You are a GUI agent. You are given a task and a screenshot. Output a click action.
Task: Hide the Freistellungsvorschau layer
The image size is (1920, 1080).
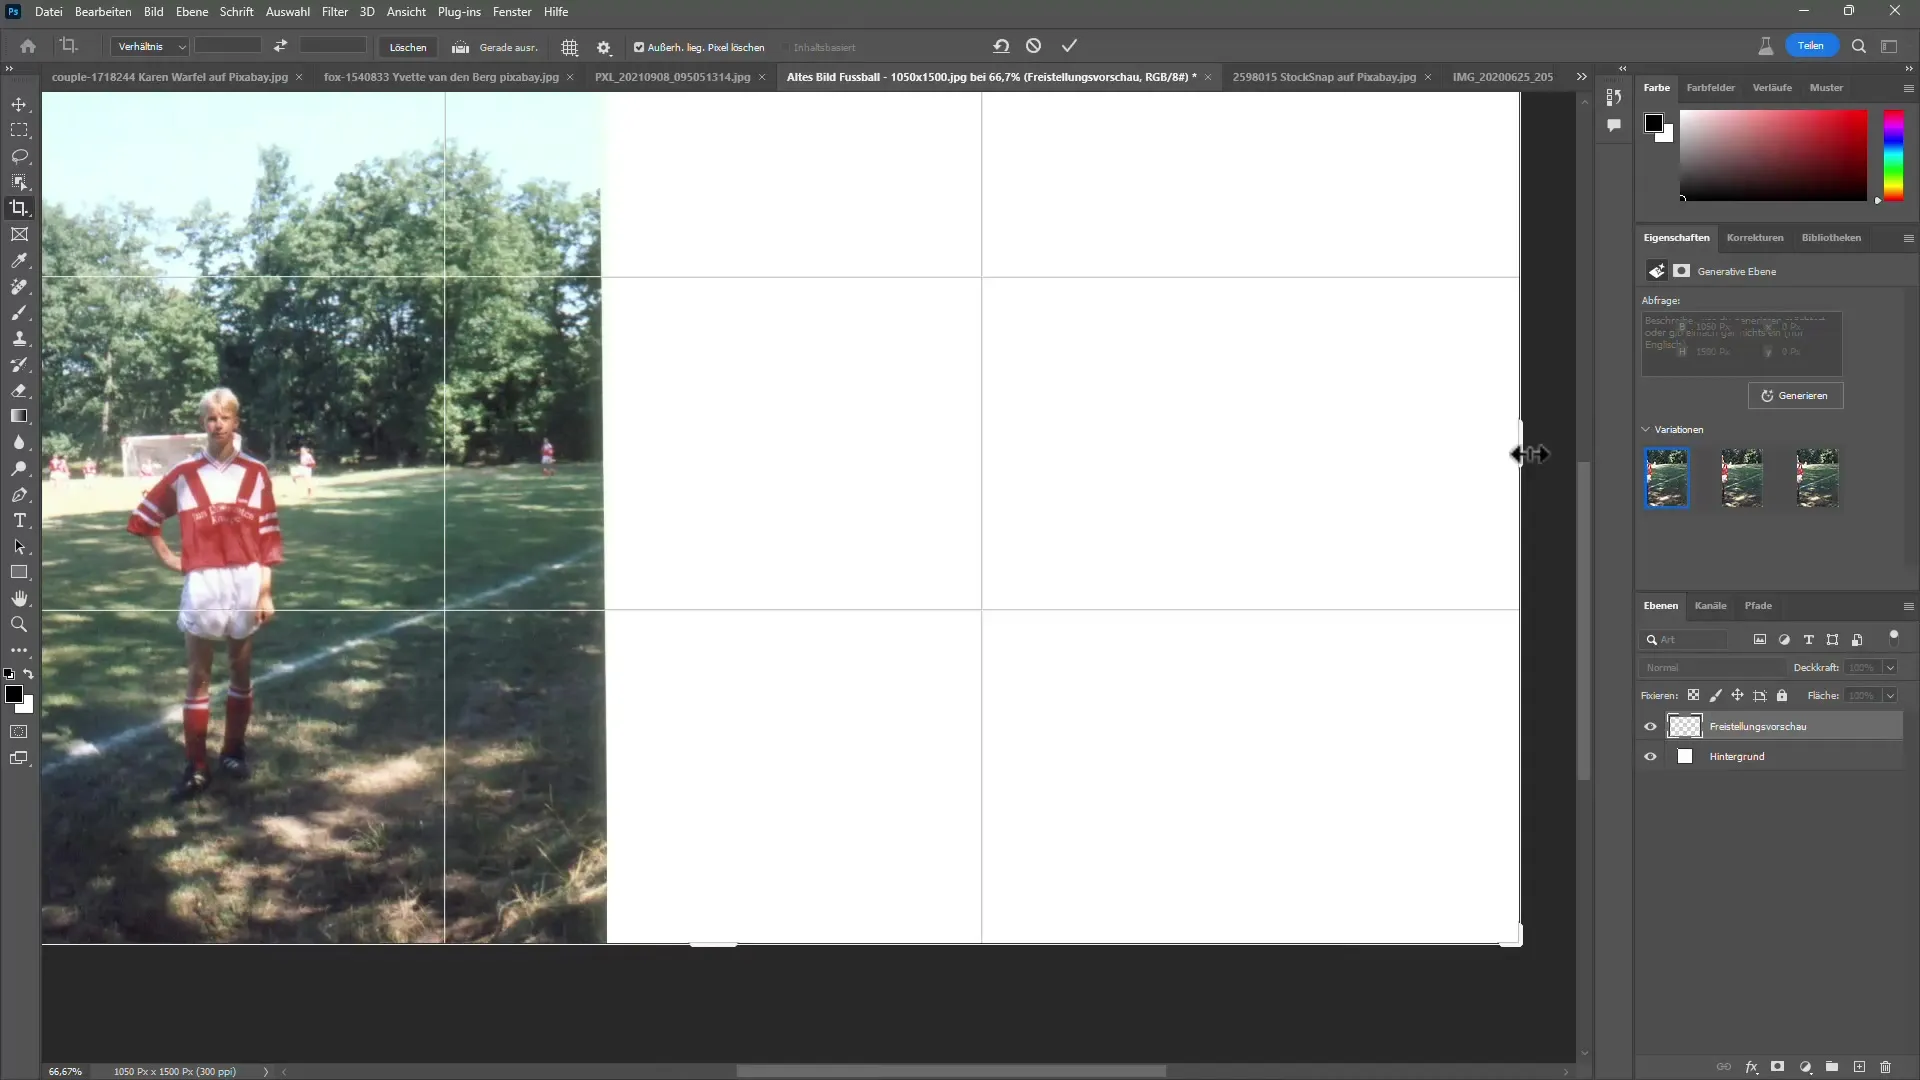1650,727
